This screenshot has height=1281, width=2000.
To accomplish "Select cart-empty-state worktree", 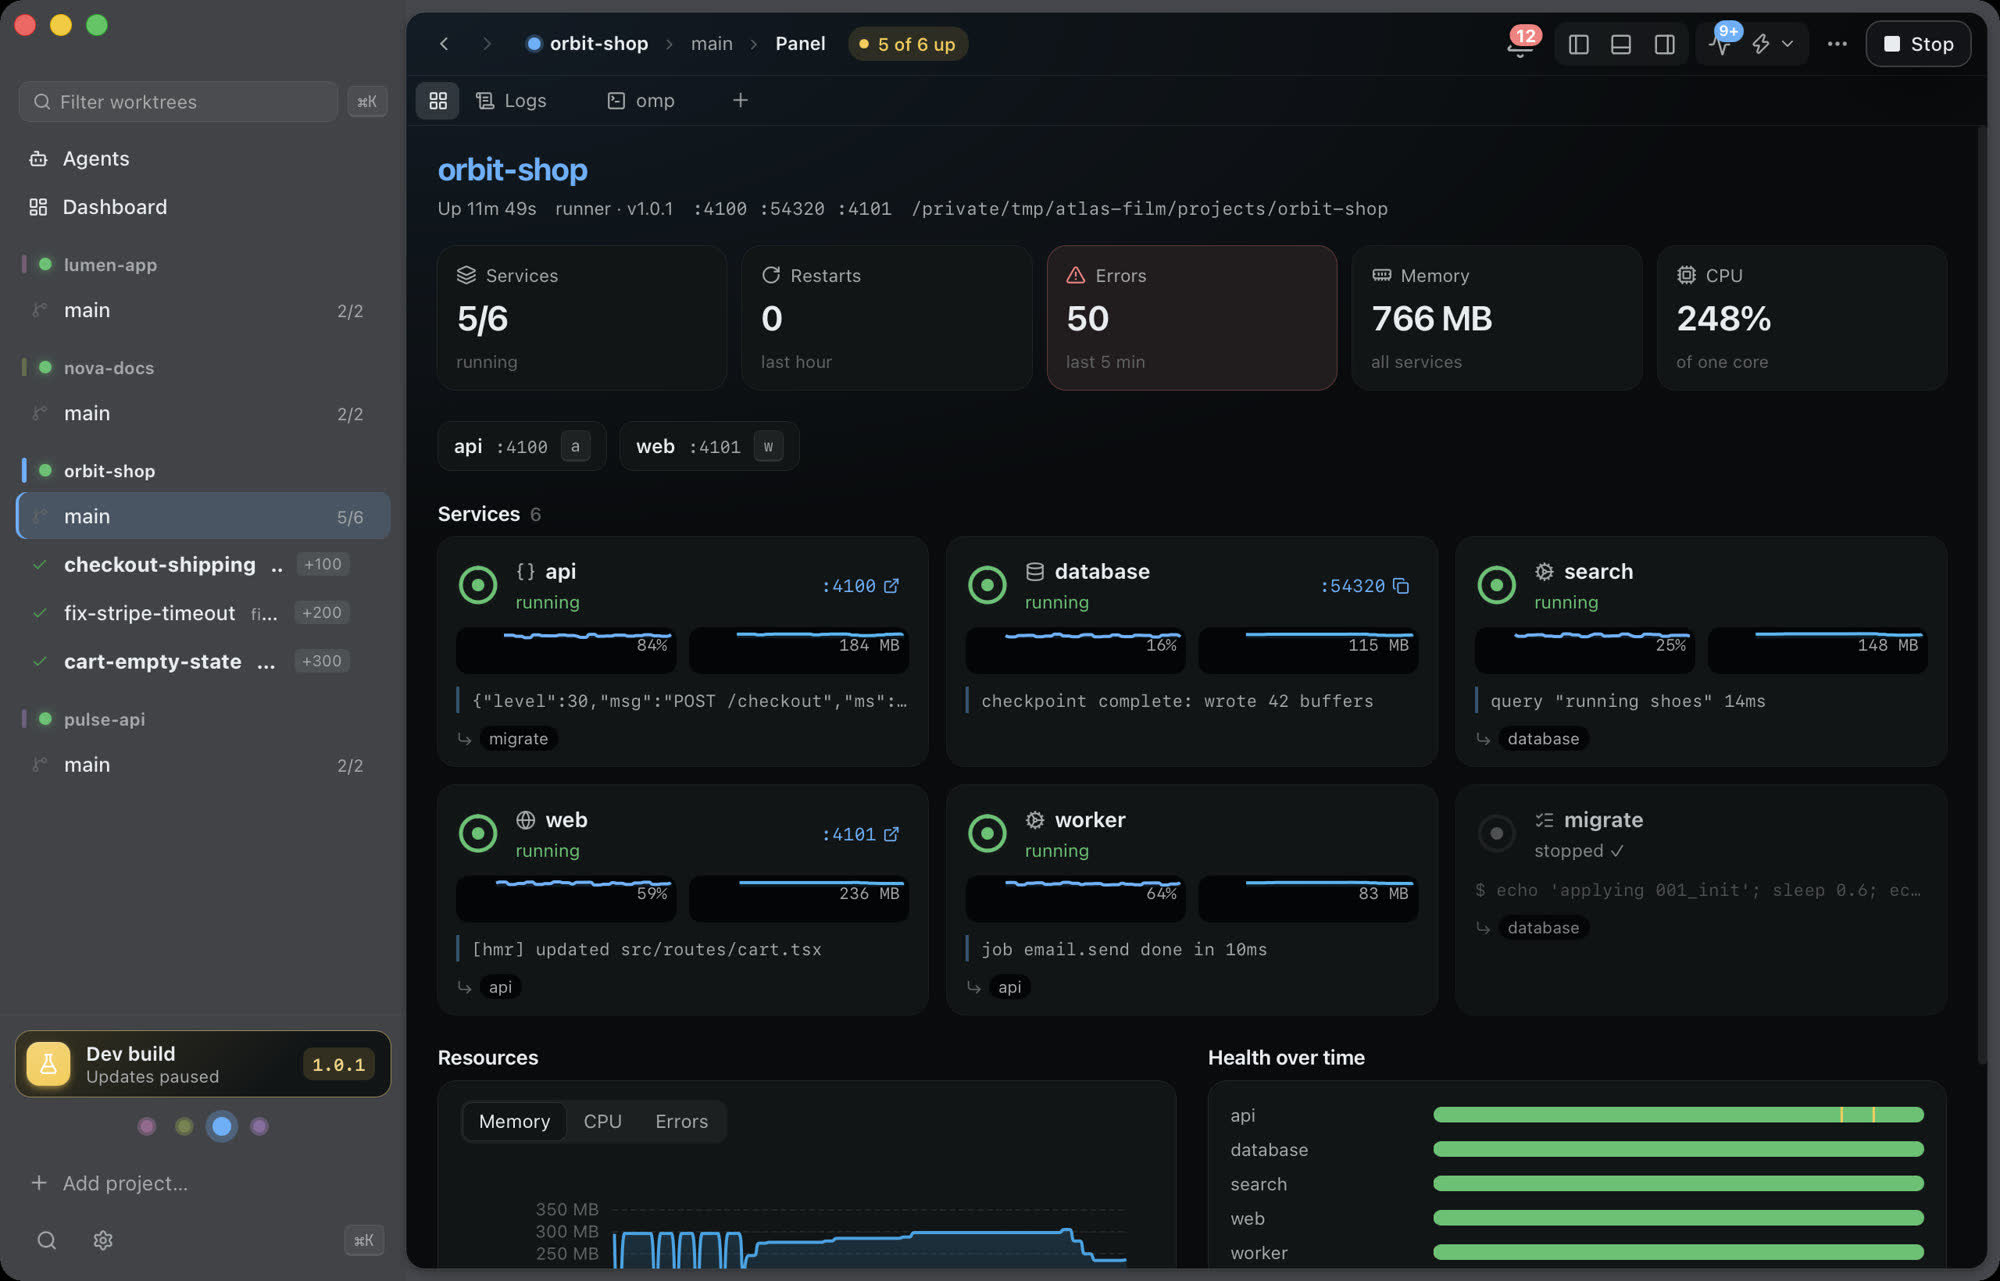I will pos(203,661).
